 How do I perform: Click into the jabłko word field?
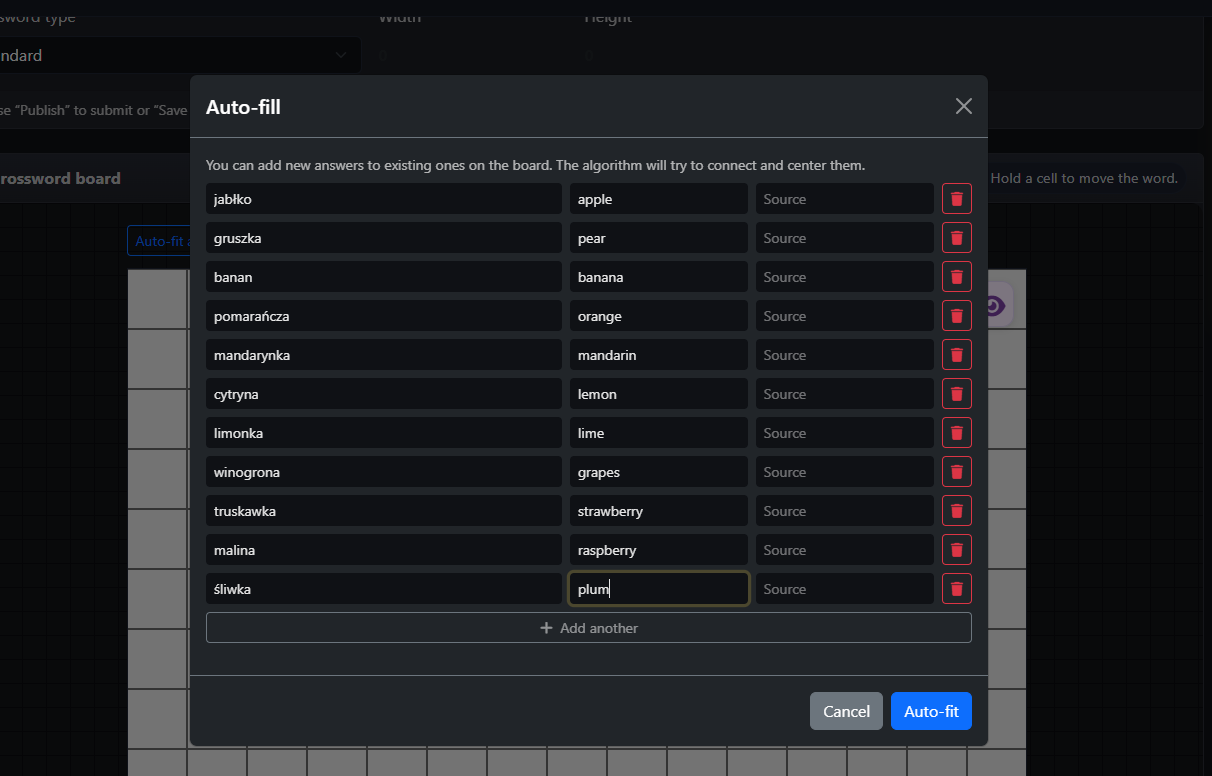pos(383,198)
